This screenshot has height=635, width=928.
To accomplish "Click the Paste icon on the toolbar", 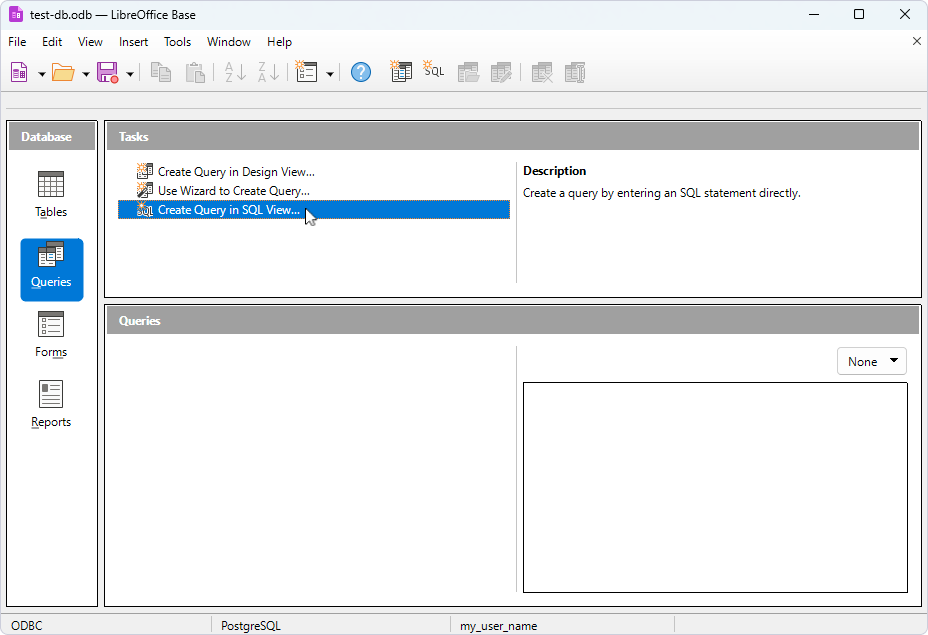I will [x=195, y=71].
